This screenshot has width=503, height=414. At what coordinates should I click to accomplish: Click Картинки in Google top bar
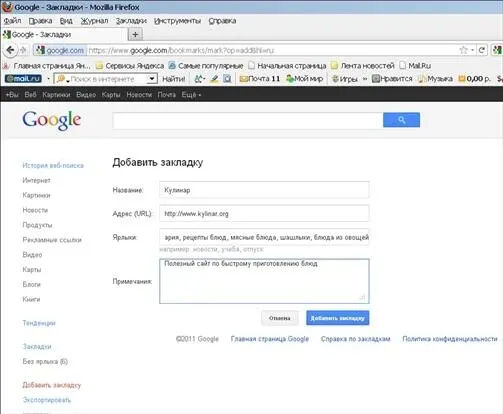[56, 95]
